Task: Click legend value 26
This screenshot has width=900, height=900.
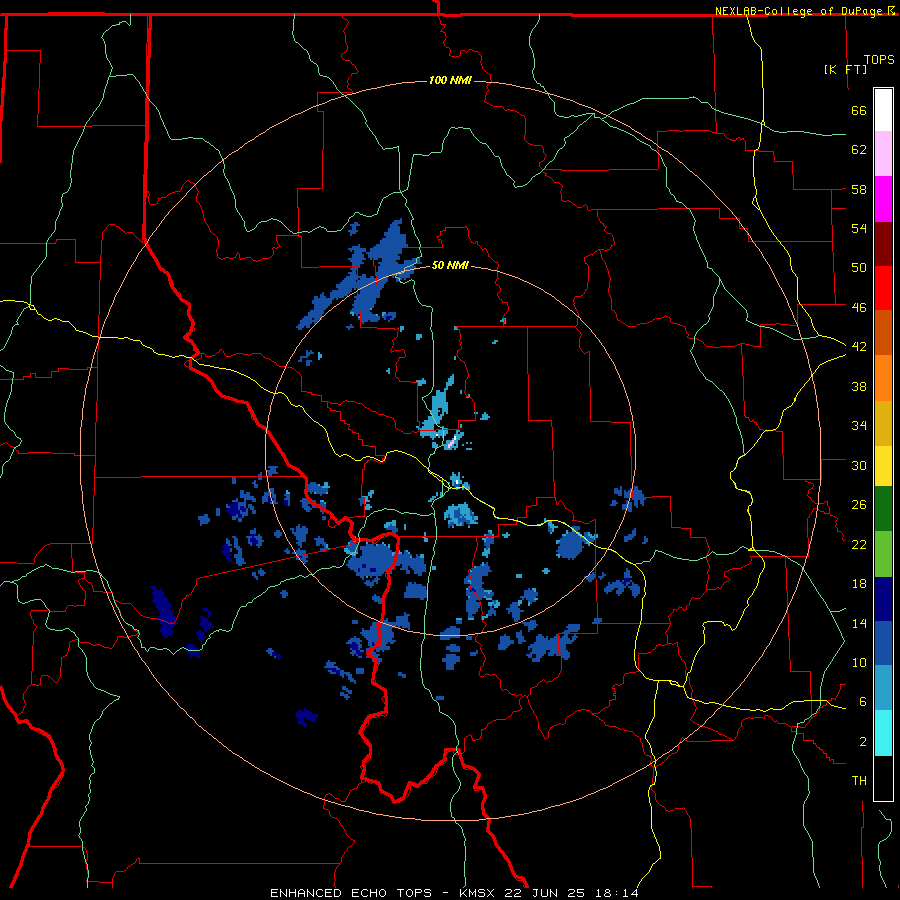Action: [859, 505]
